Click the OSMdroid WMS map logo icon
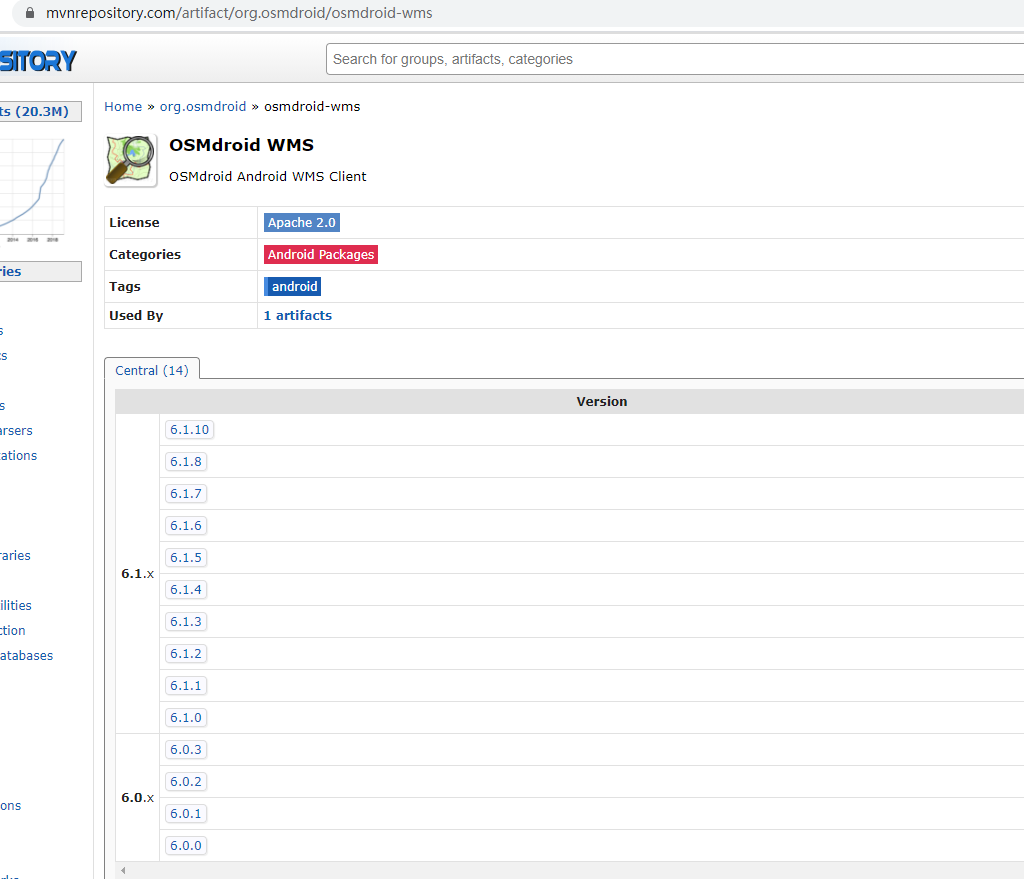This screenshot has width=1024, height=879. tap(131, 160)
